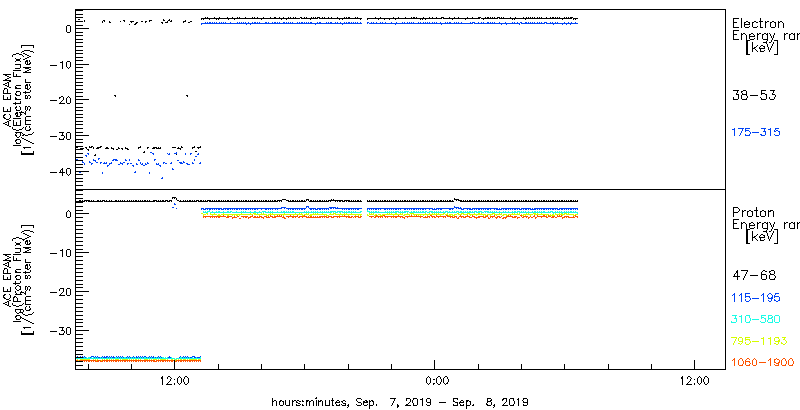800x410 pixels.
Task: Click the blue 175-315 electron legend label
Action: pyautogui.click(x=756, y=132)
